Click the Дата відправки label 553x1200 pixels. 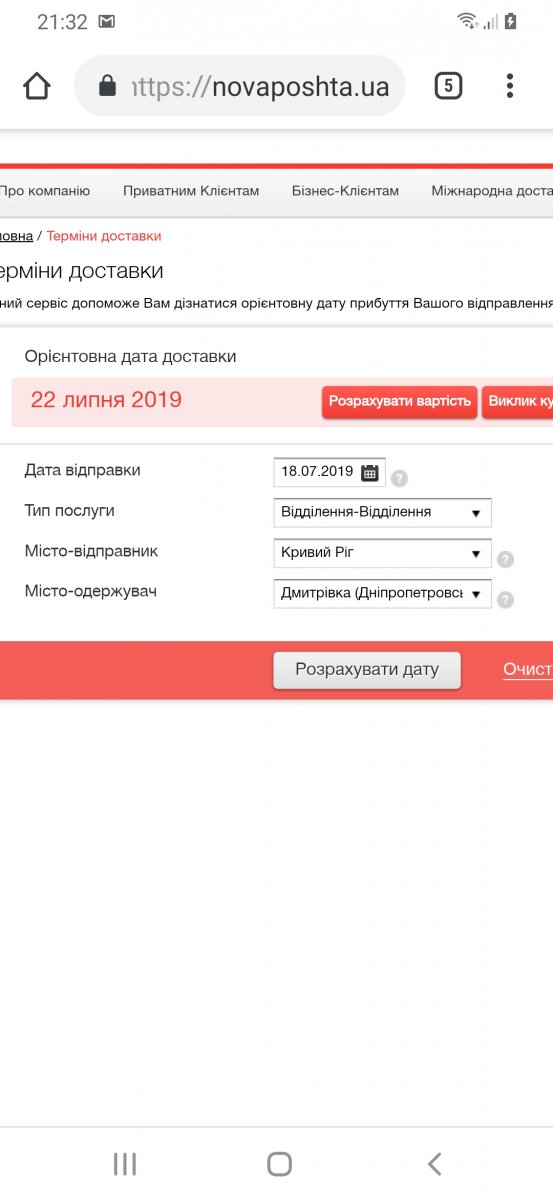82,470
